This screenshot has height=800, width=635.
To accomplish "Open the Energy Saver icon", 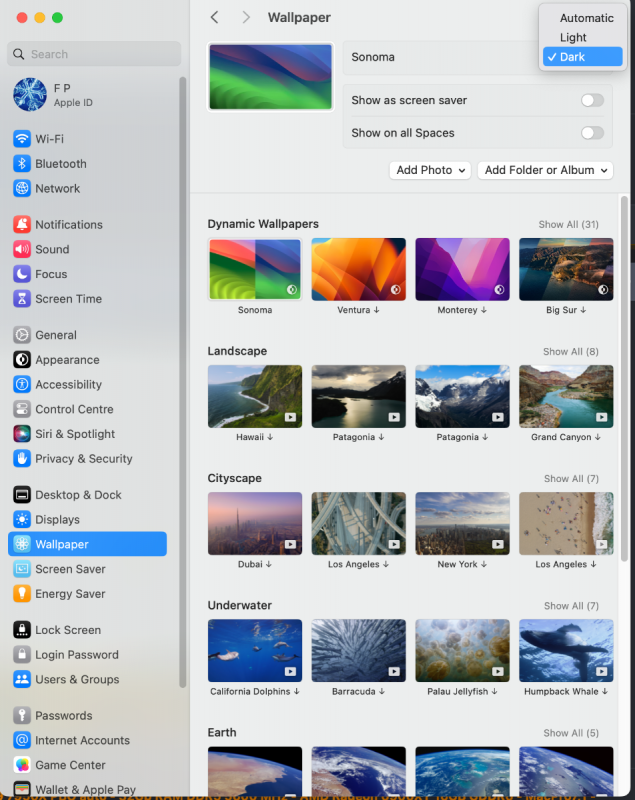I will pos(22,594).
